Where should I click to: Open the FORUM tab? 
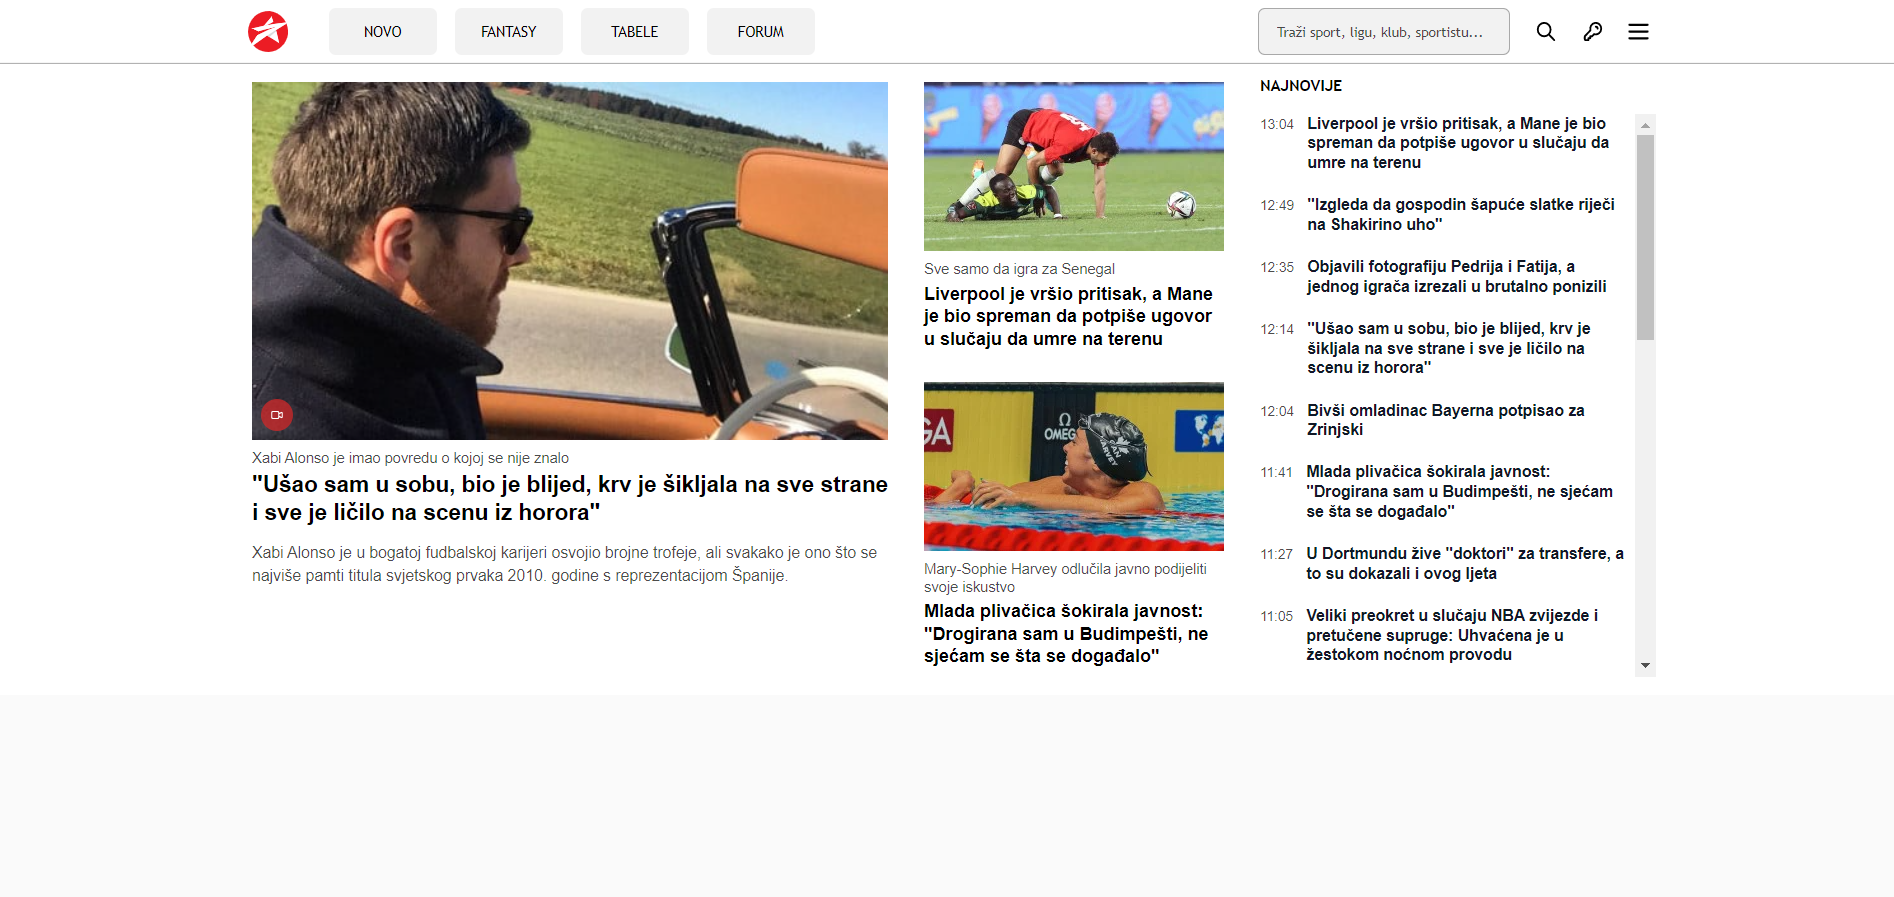click(761, 31)
